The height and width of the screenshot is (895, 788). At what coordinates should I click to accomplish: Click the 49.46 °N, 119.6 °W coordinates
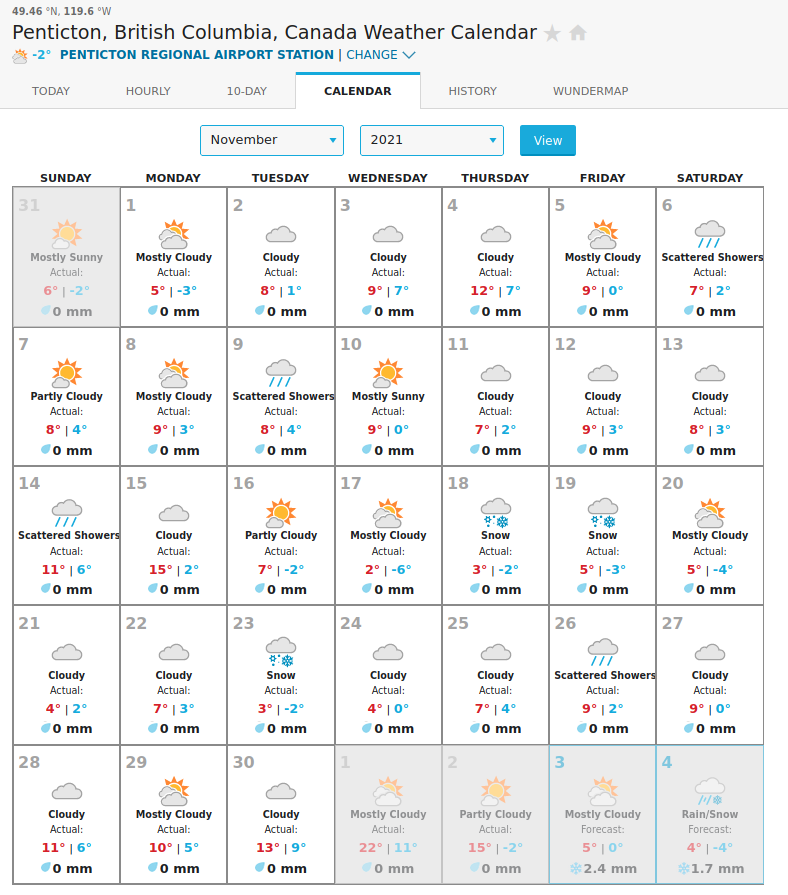(62, 11)
